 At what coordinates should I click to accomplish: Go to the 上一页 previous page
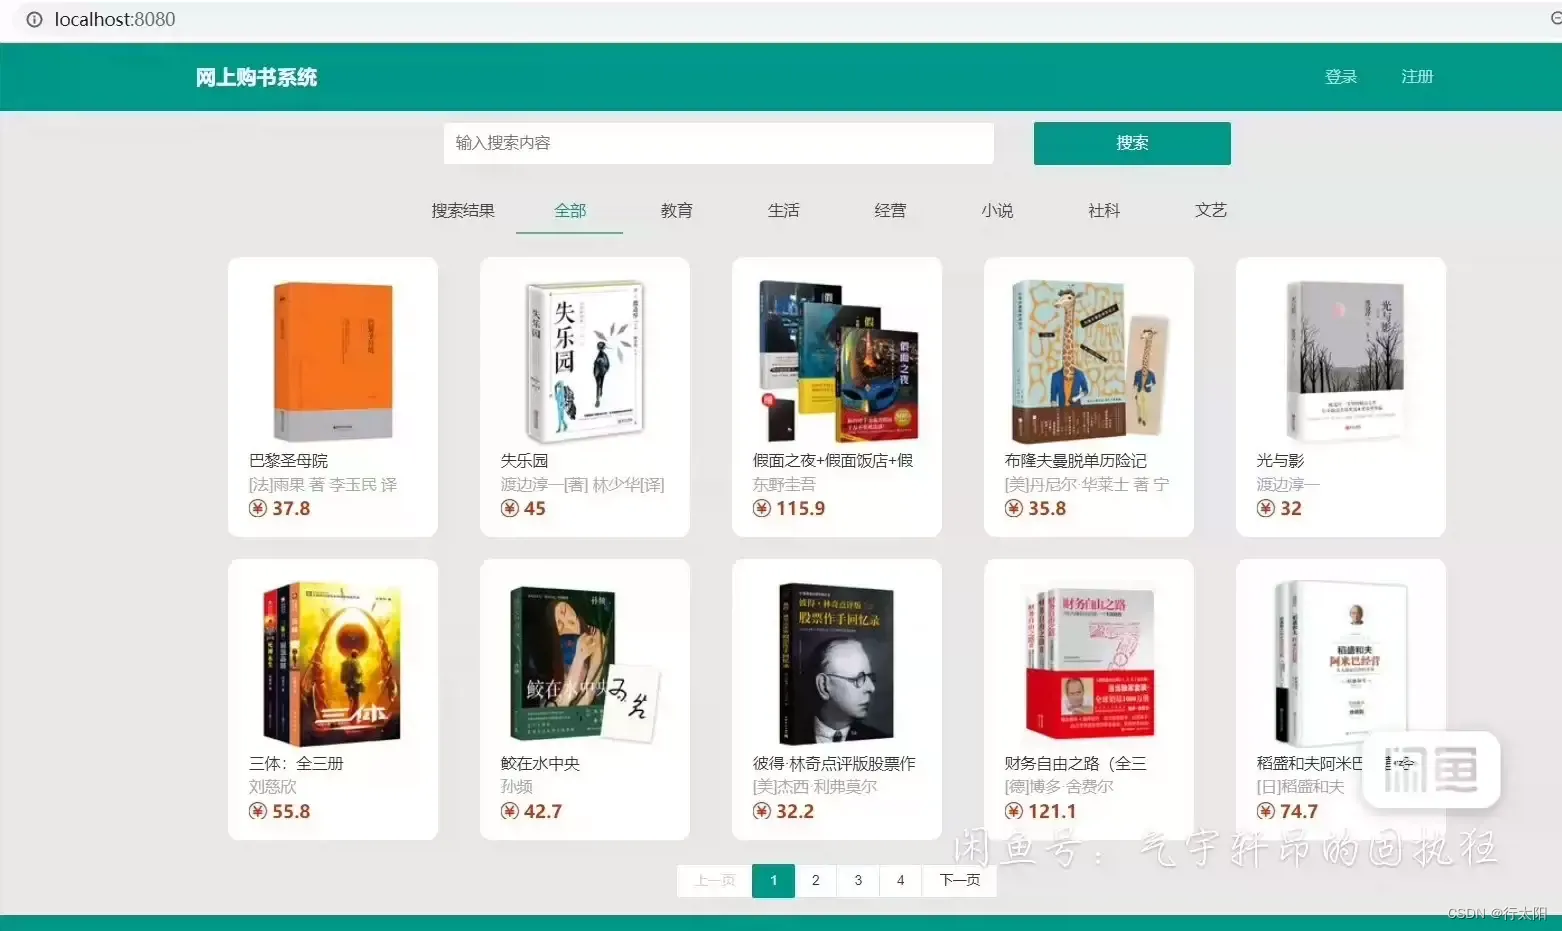[715, 880]
